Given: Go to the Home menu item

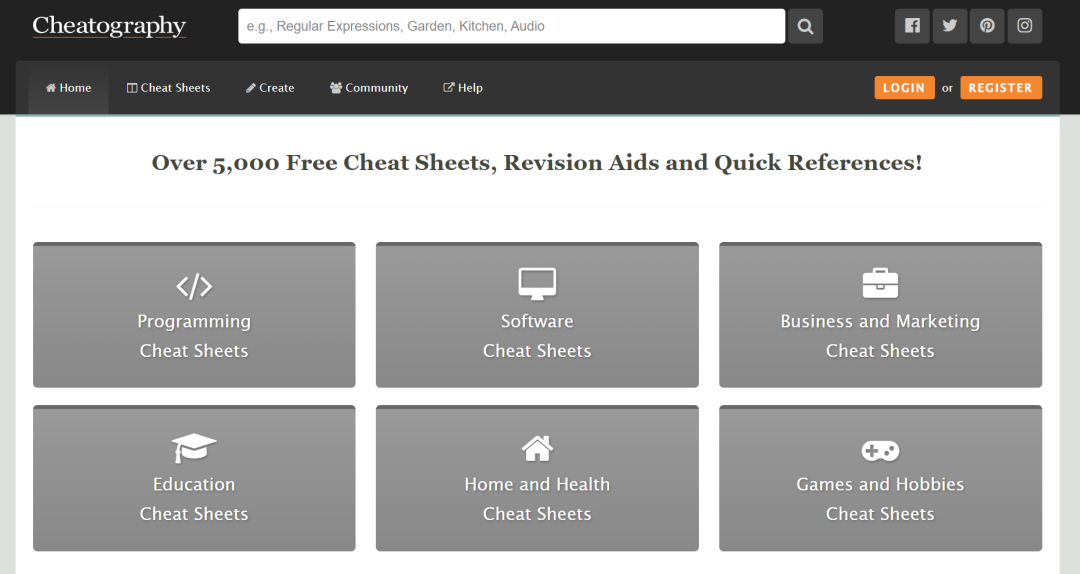Looking at the screenshot, I should 68,88.
